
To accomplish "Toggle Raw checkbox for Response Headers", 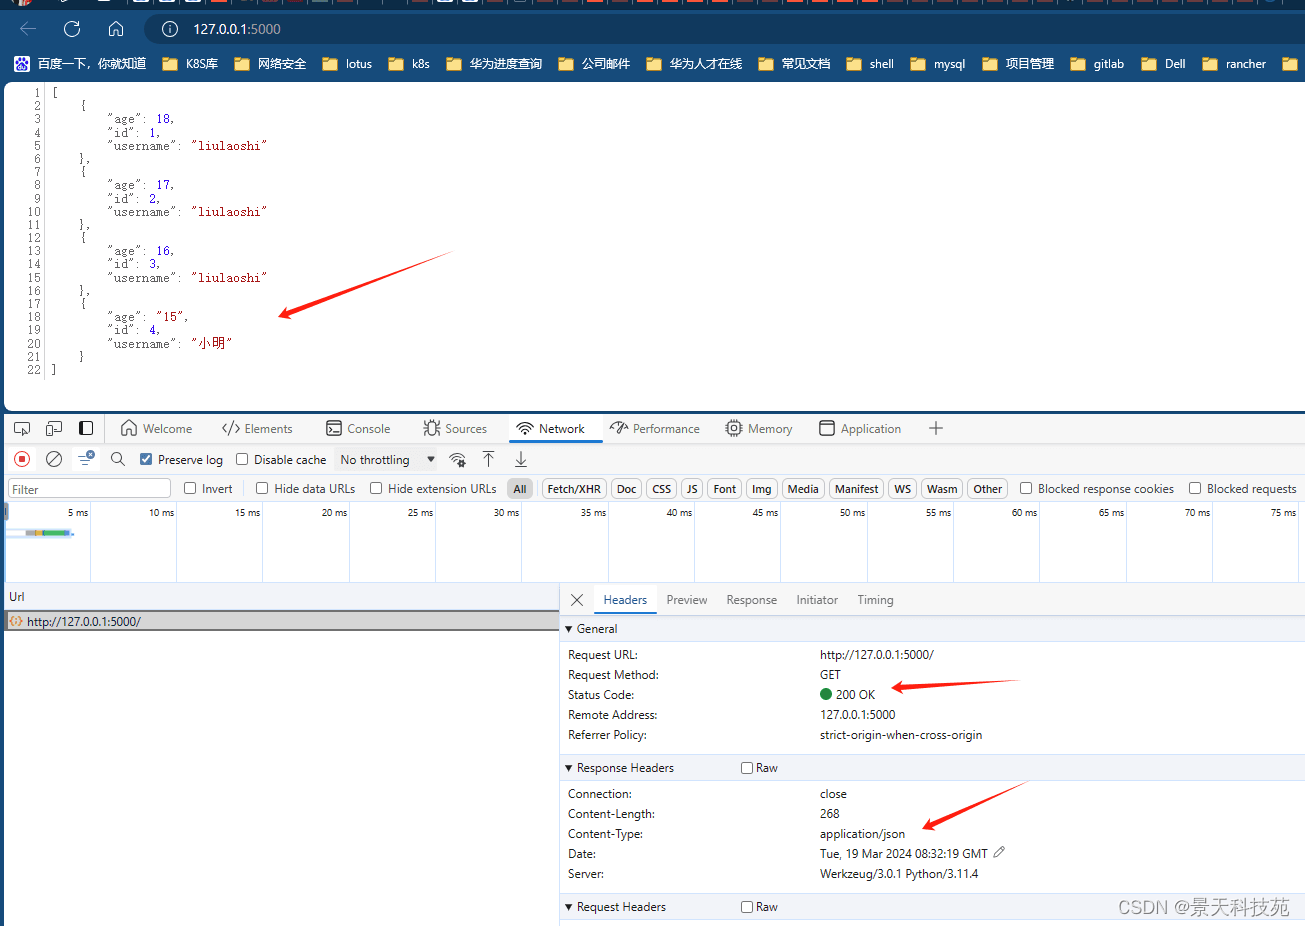I will [x=747, y=768].
